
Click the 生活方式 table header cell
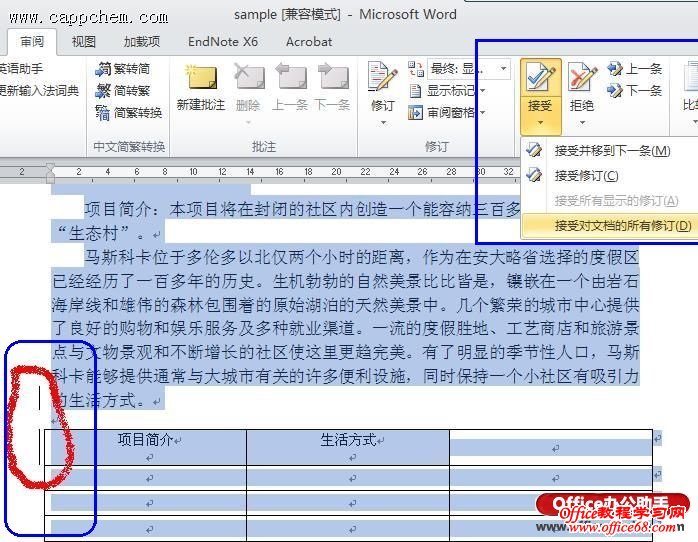(x=348, y=448)
